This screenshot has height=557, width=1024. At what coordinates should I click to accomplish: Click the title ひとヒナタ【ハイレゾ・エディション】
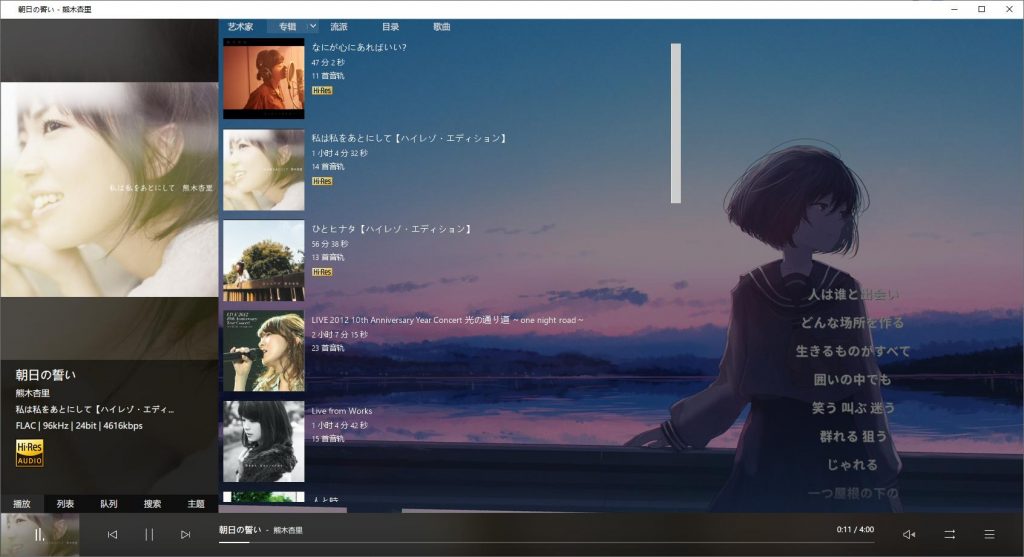pyautogui.click(x=392, y=229)
